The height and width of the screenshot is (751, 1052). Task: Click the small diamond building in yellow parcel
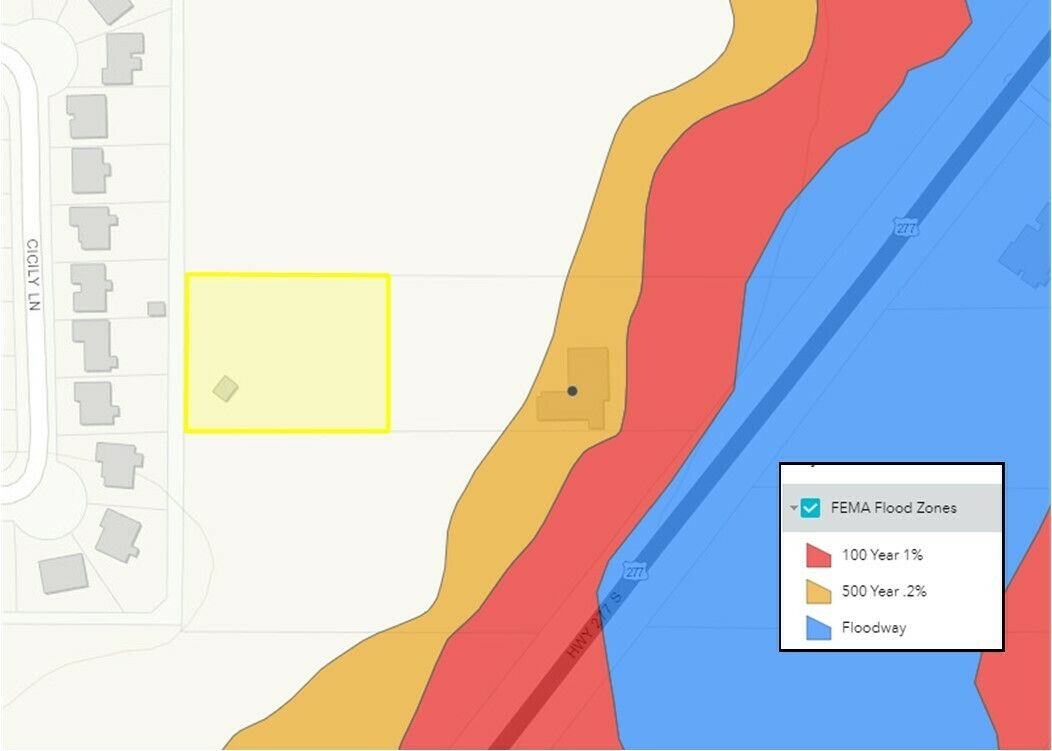click(x=226, y=388)
